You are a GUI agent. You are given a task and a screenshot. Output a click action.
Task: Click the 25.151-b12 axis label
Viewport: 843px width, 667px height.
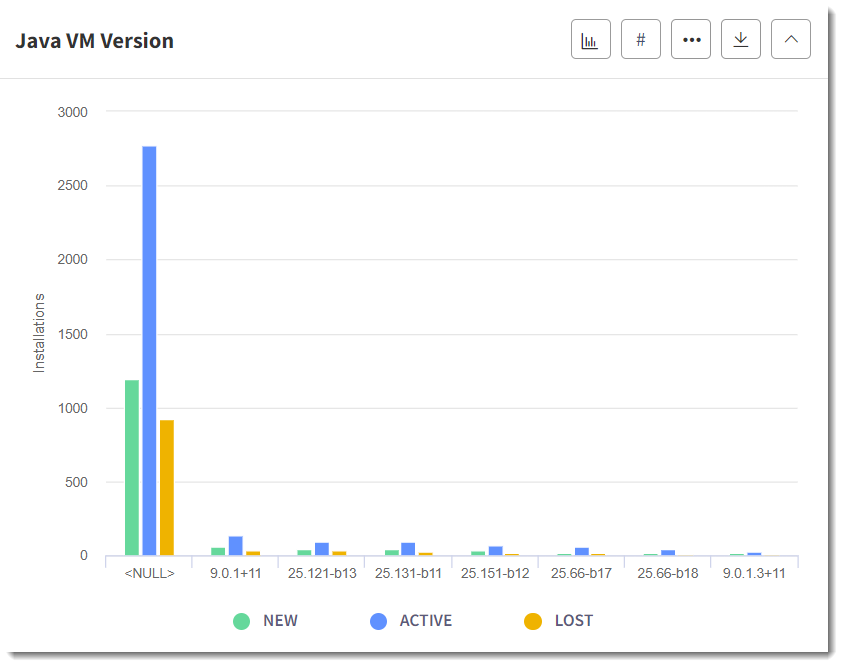coord(495,573)
